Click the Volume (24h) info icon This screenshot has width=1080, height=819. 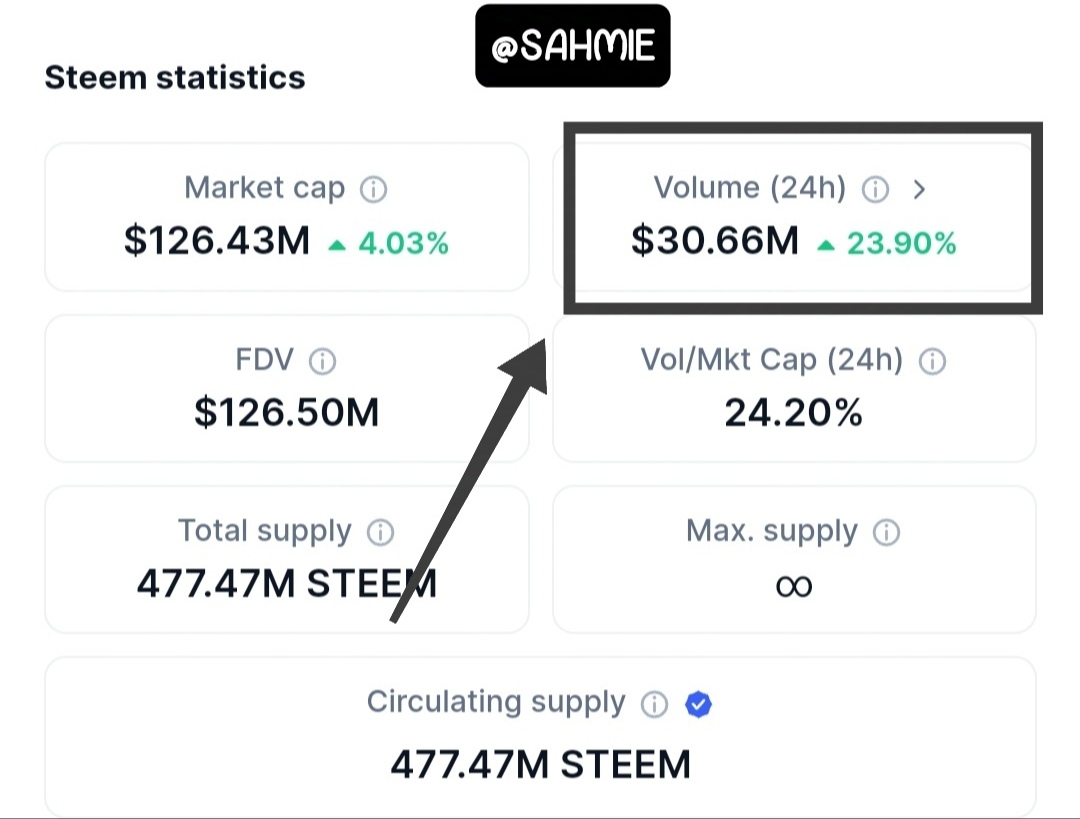[x=875, y=189]
